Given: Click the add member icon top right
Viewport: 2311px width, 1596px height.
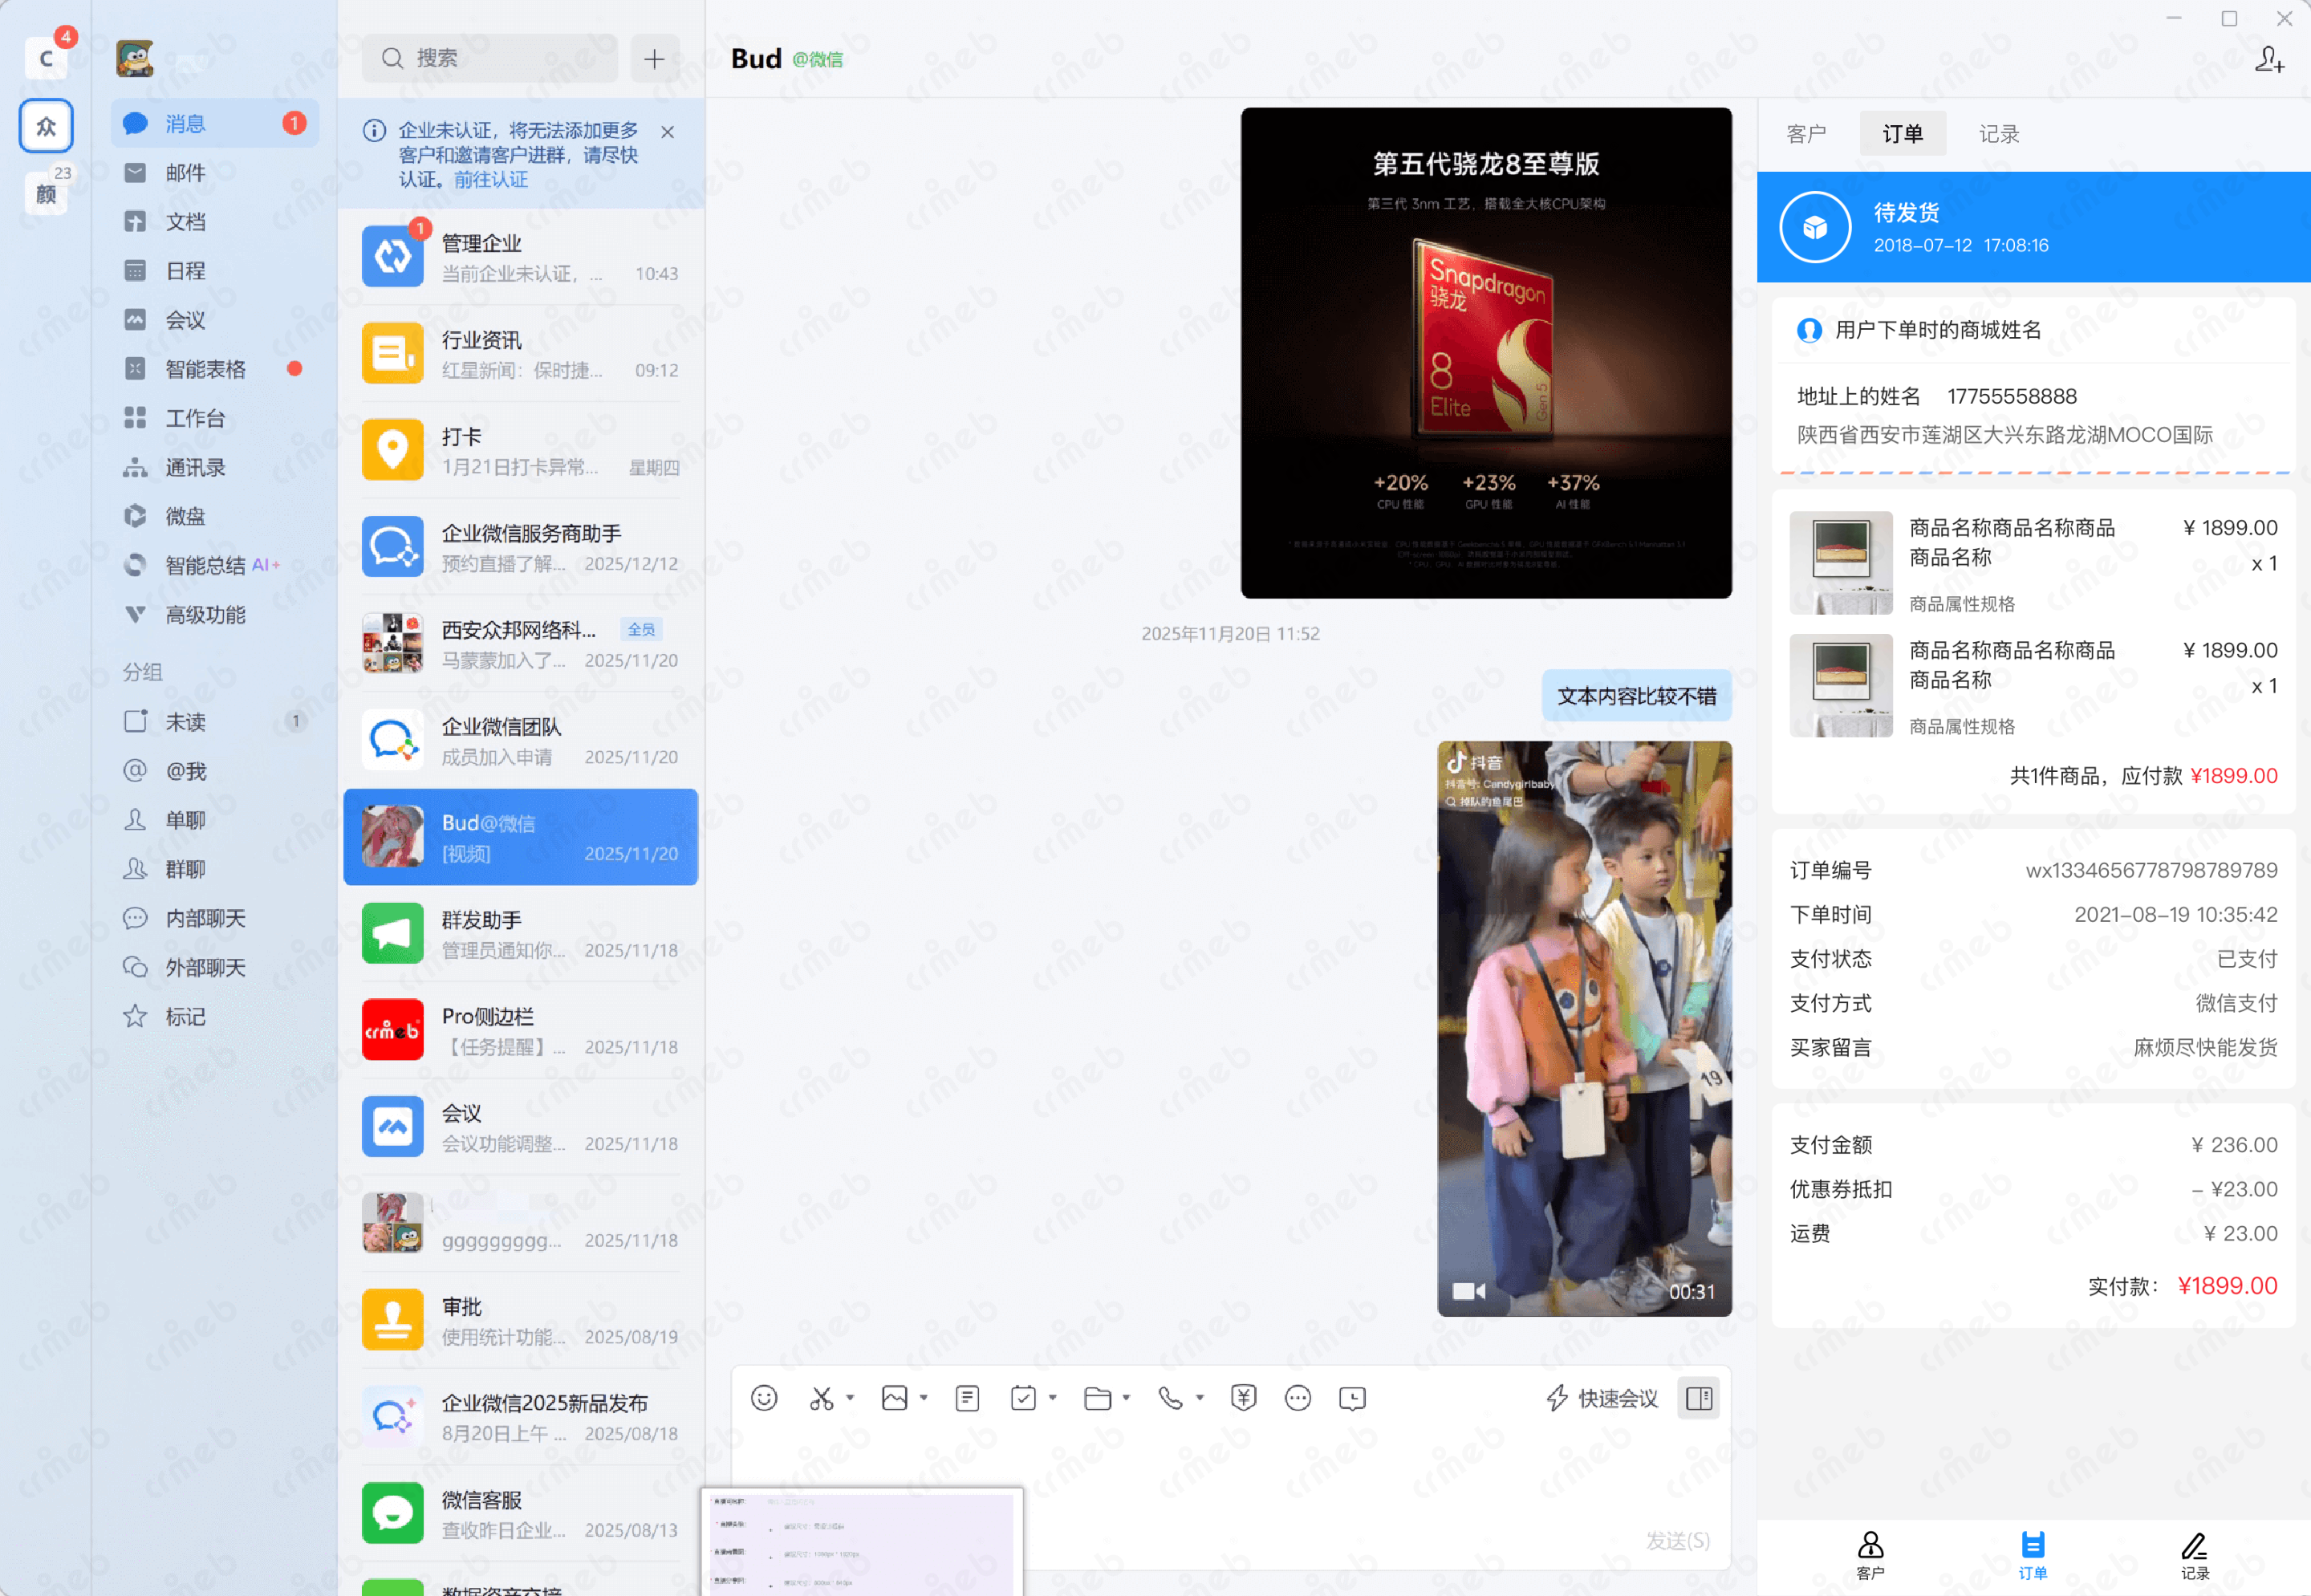Looking at the screenshot, I should point(2268,60).
